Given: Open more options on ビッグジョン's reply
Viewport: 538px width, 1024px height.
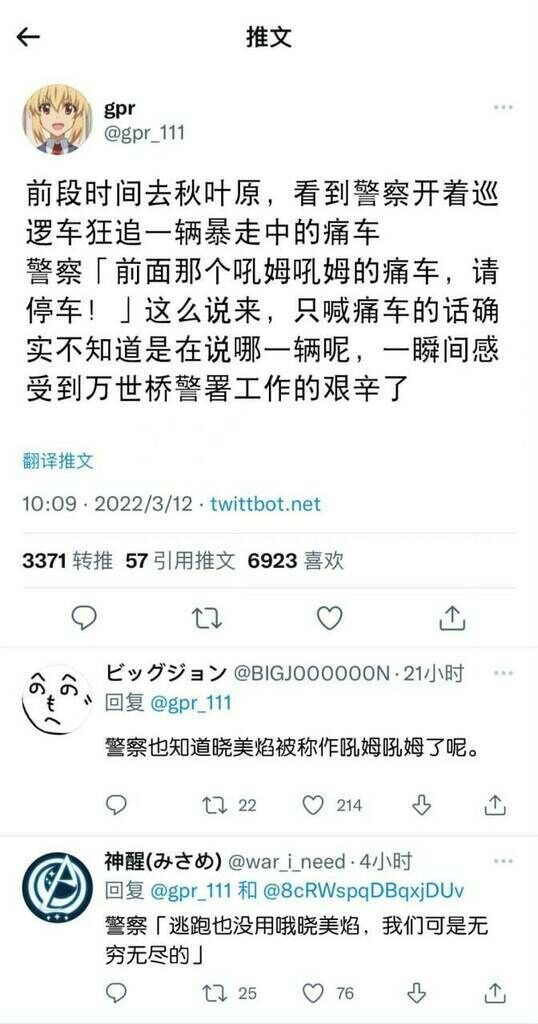Looking at the screenshot, I should [503, 673].
